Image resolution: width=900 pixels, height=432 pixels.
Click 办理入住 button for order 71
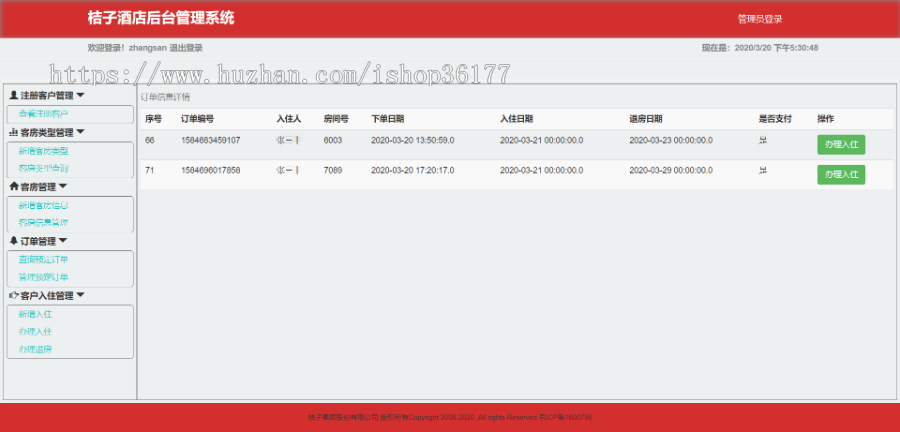841,174
